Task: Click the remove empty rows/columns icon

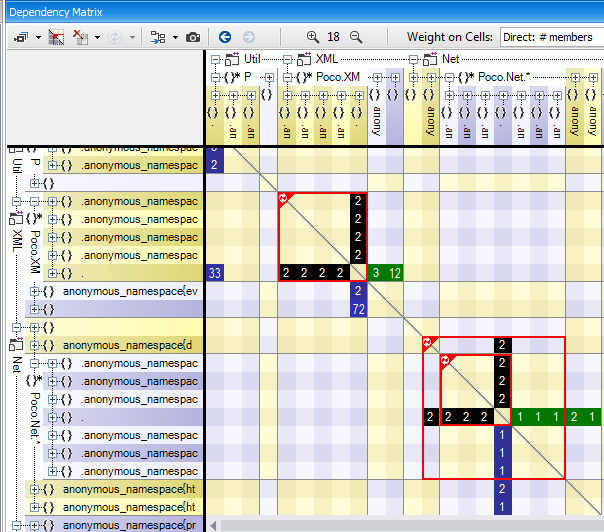Action: coord(56,37)
